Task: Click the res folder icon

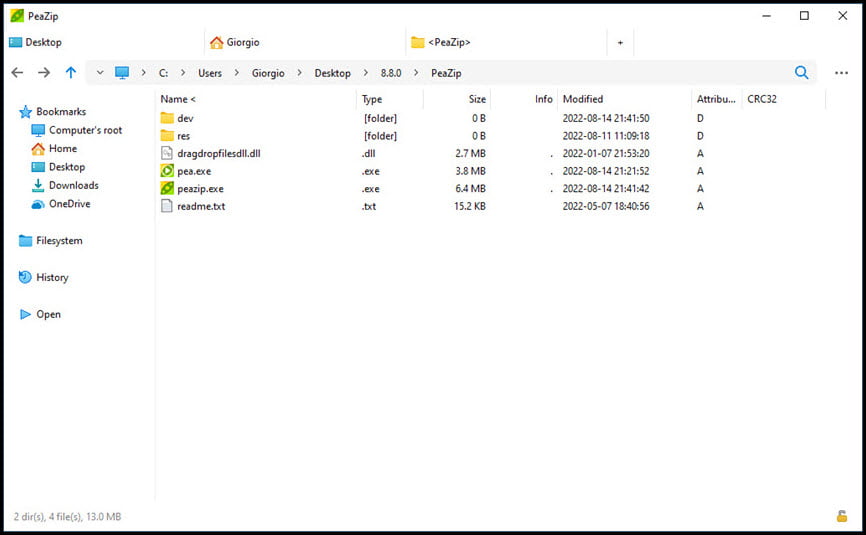Action: pyautogui.click(x=167, y=136)
